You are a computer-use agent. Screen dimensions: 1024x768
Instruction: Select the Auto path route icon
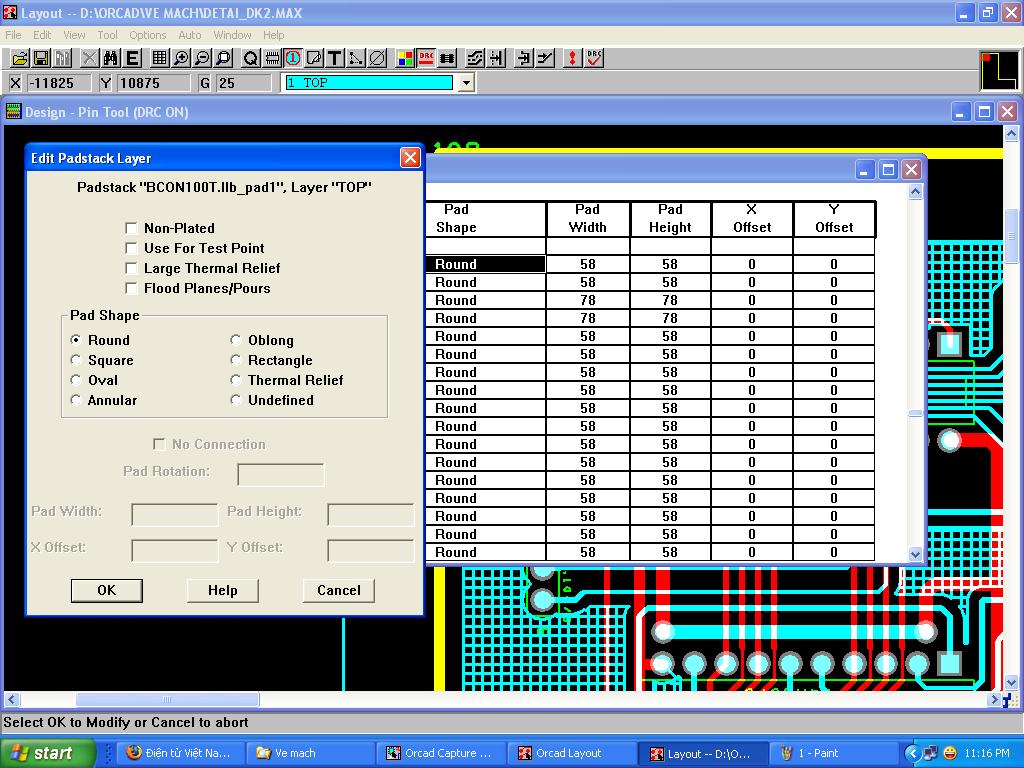475,59
